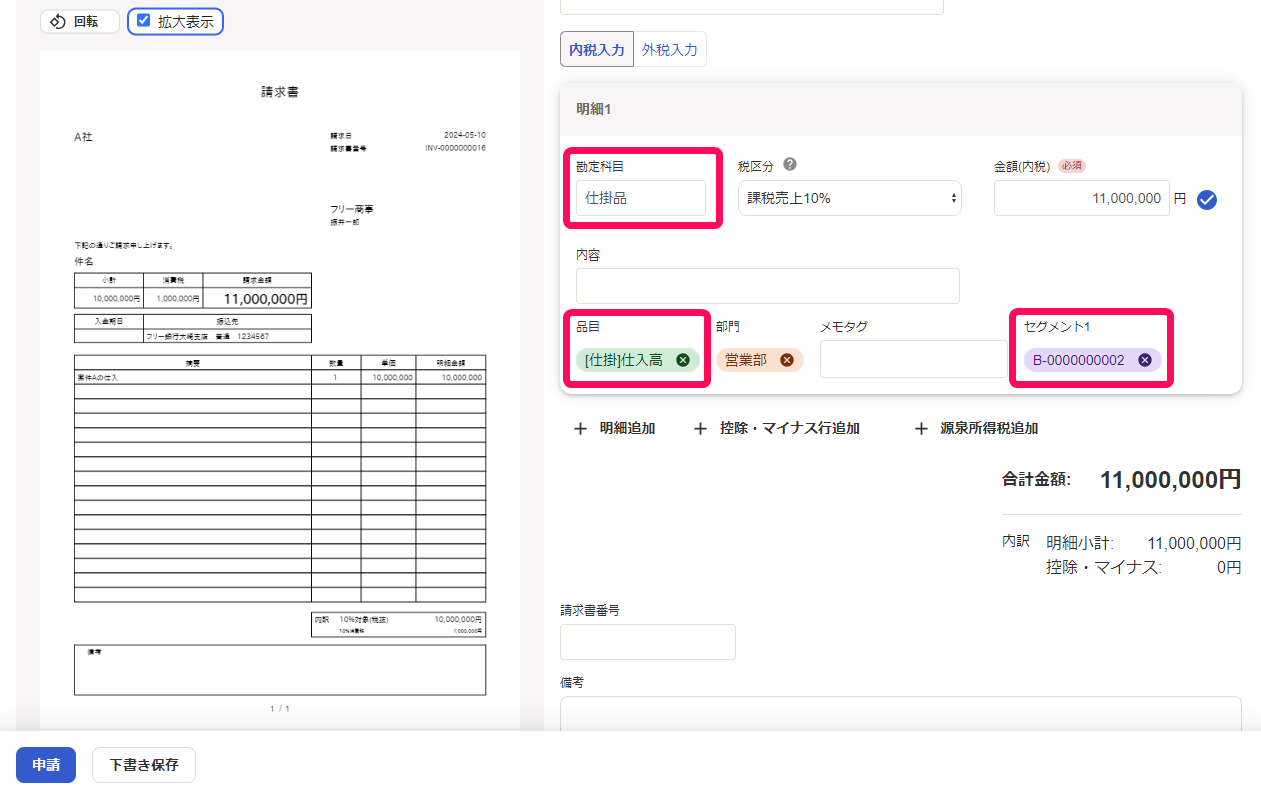Remove the B-0000000002 segment tag
The image size is (1261, 795).
pyautogui.click(x=1145, y=360)
